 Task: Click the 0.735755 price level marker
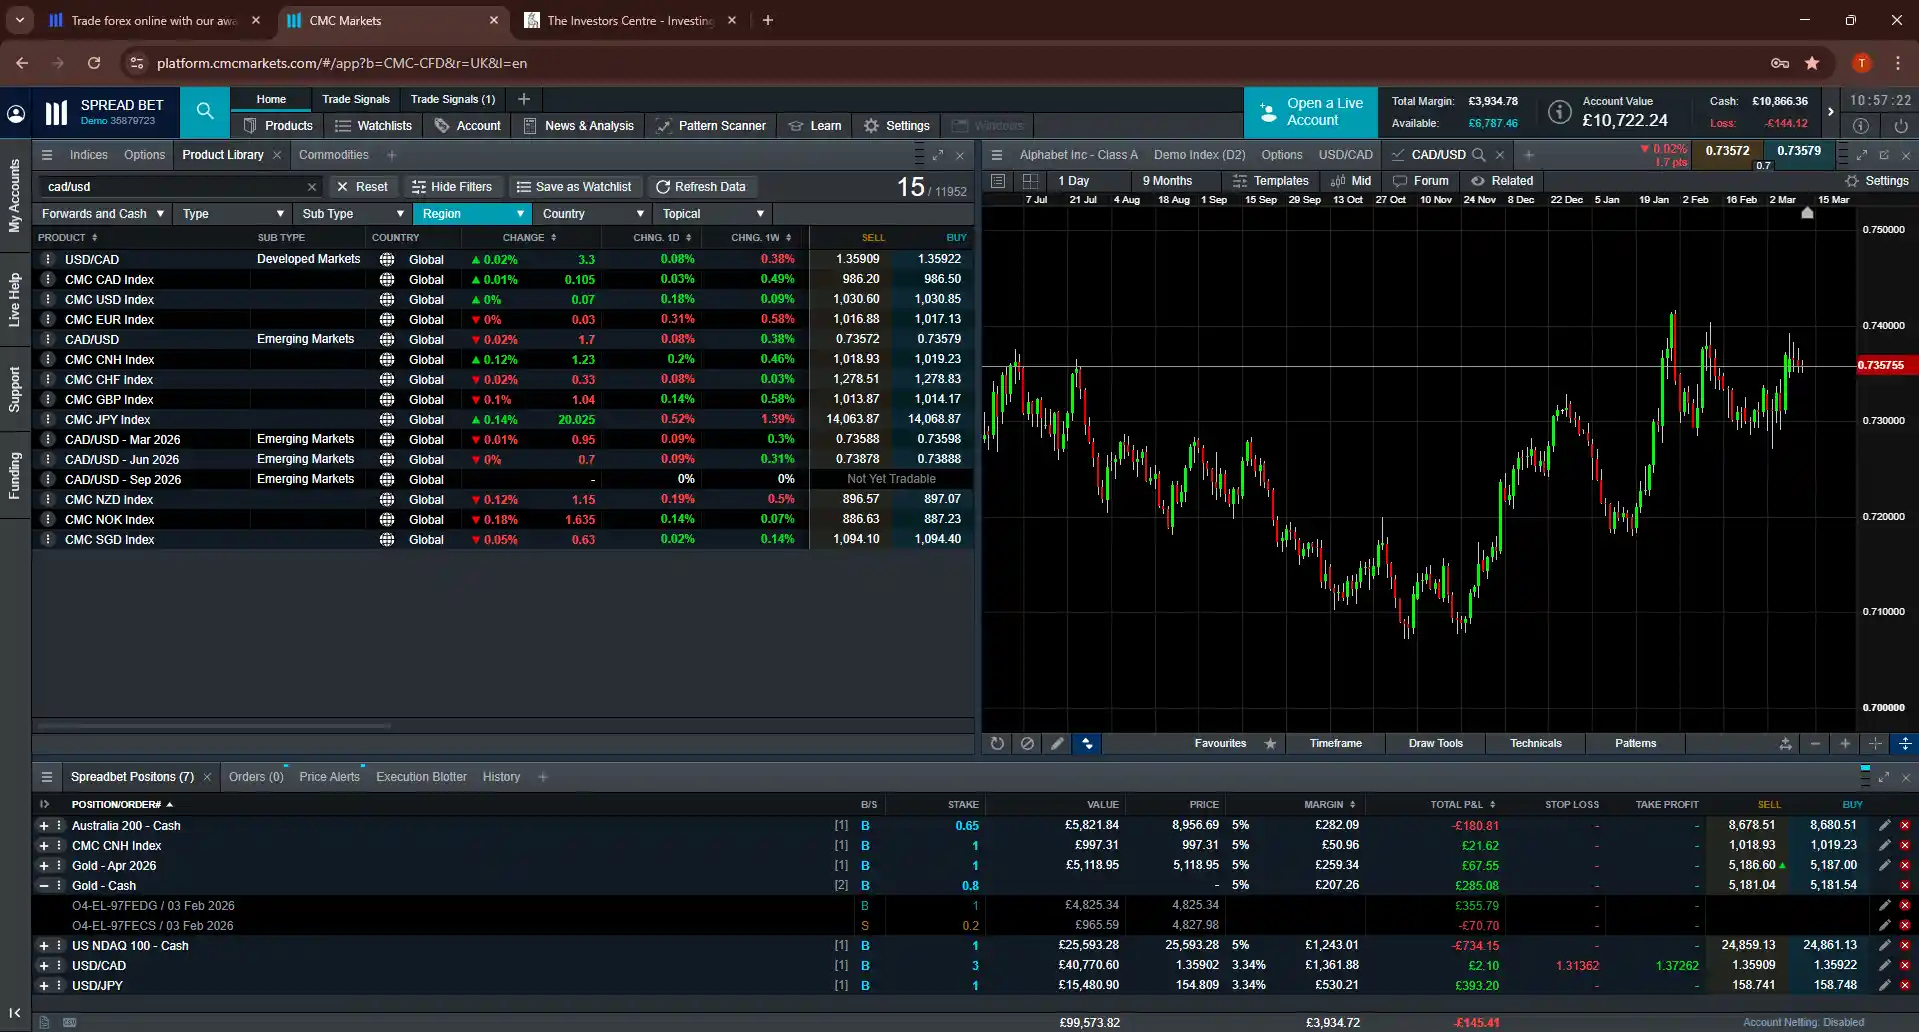1887,365
